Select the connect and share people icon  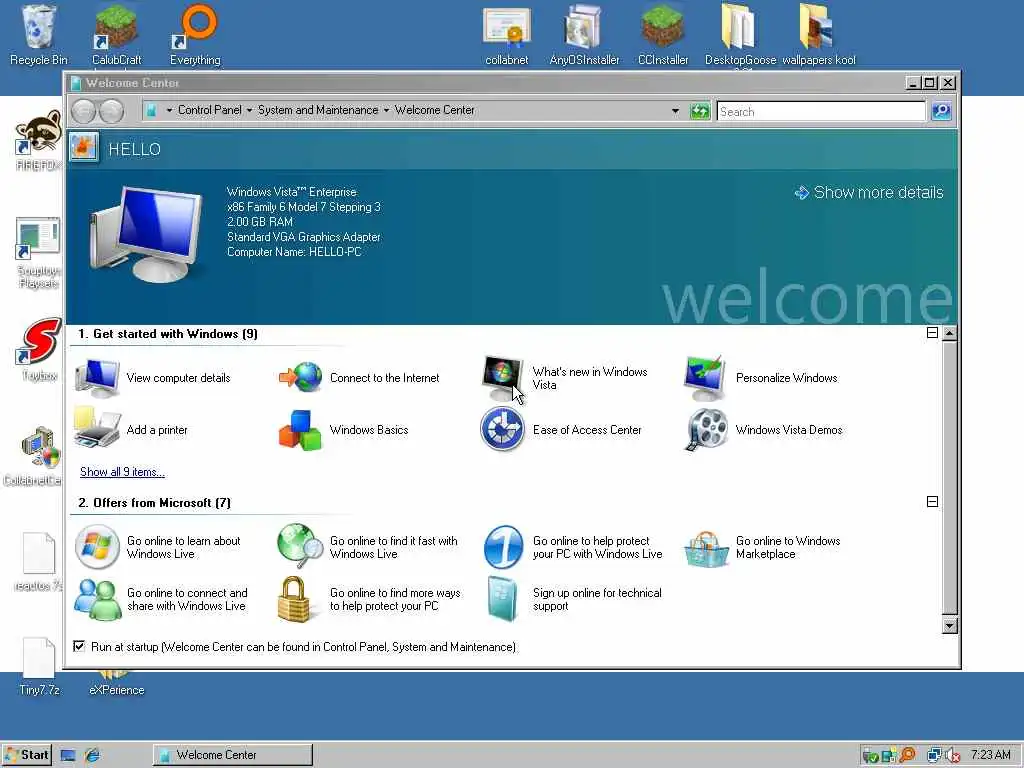pyautogui.click(x=97, y=599)
